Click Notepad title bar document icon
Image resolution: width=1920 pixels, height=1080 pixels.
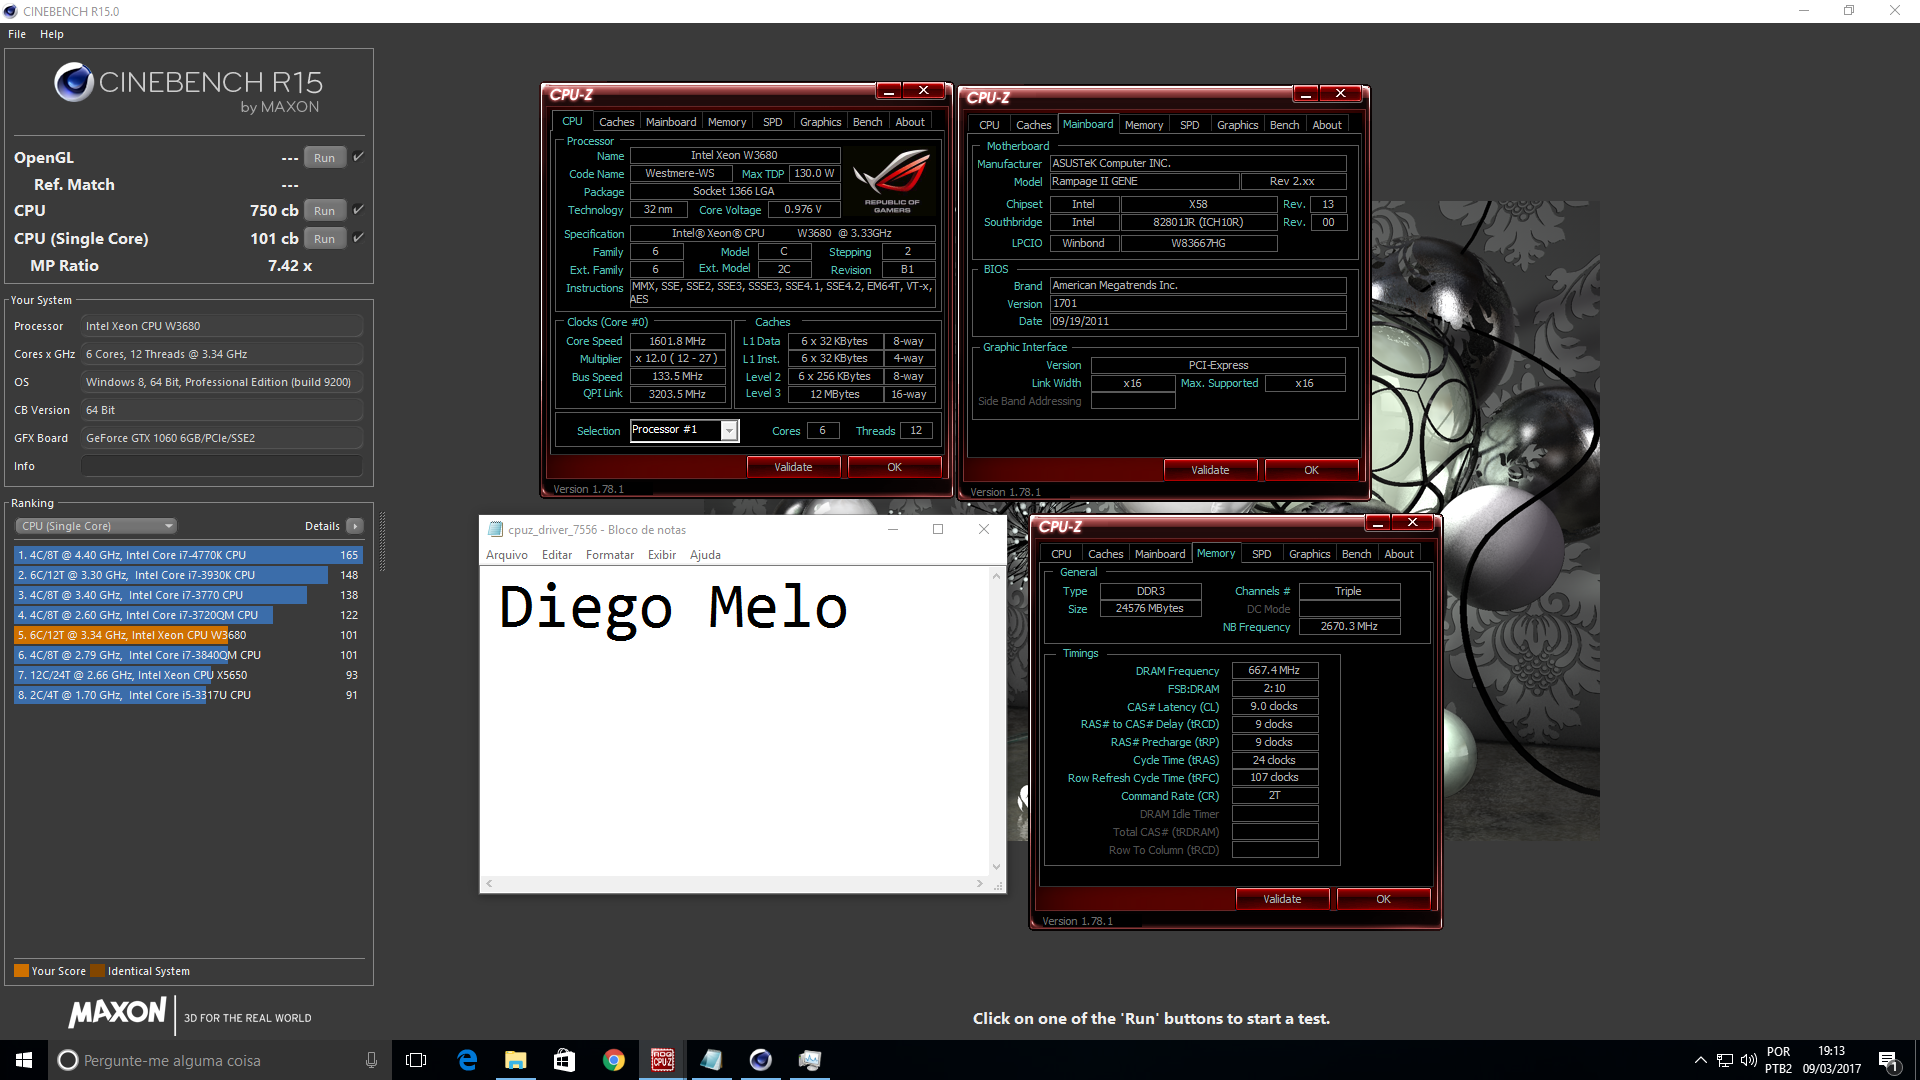click(495, 529)
